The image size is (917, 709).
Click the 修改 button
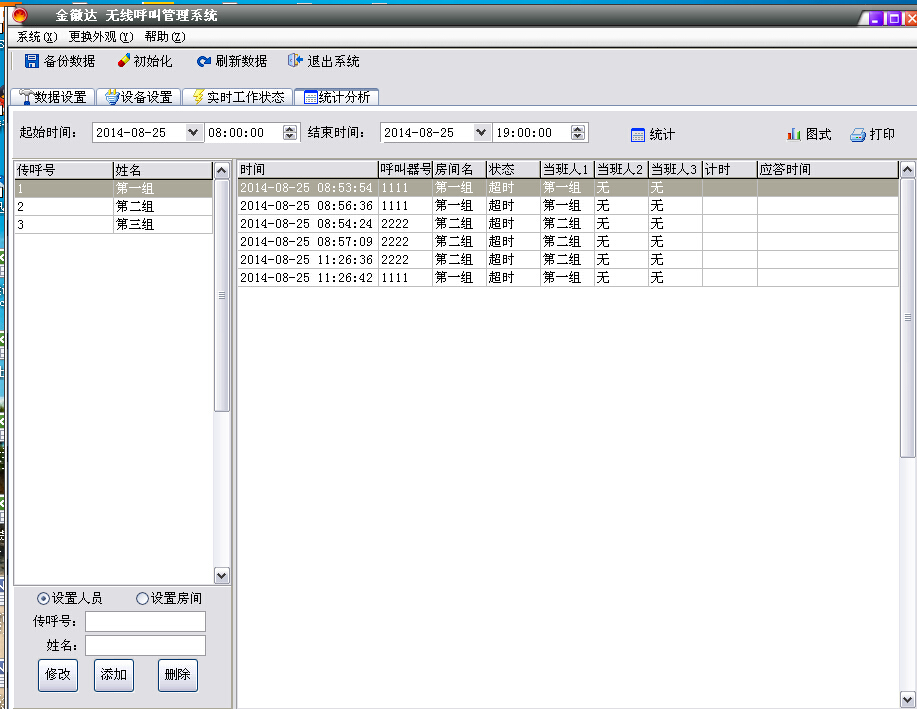[x=58, y=675]
